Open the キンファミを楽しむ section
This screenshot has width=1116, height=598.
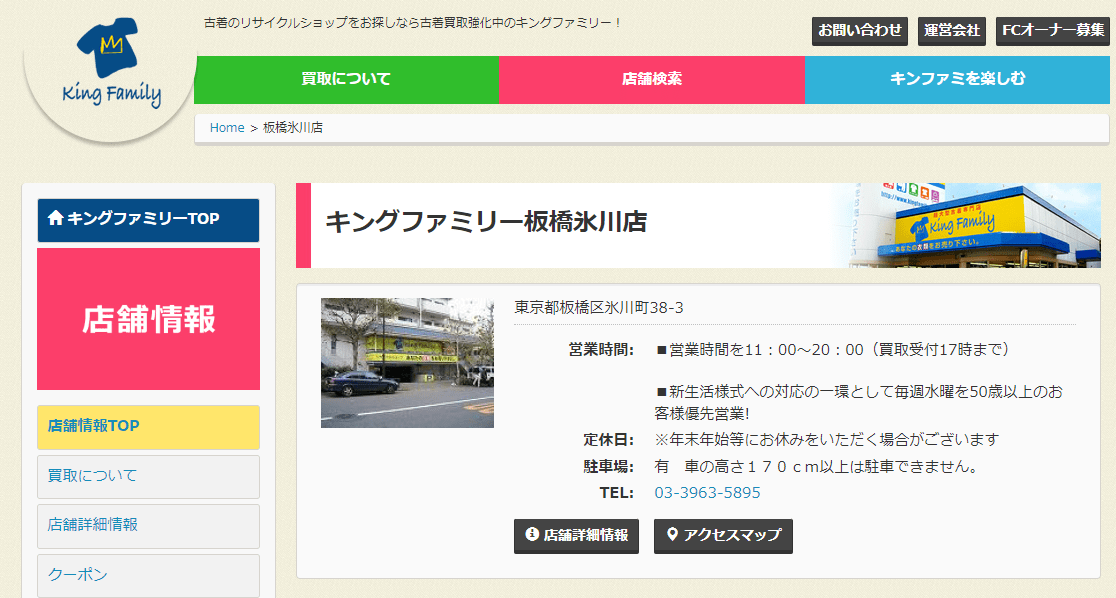958,78
